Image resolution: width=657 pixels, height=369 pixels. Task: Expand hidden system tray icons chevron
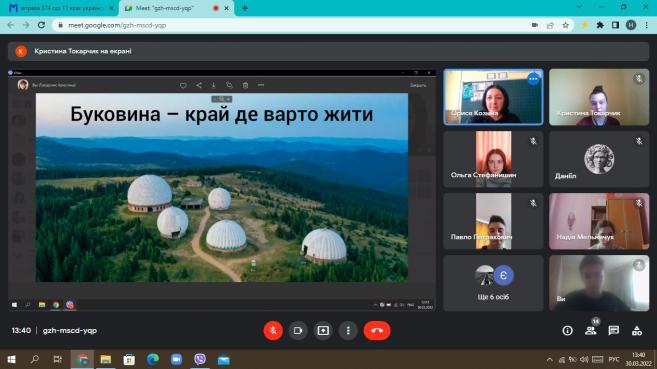coord(549,360)
